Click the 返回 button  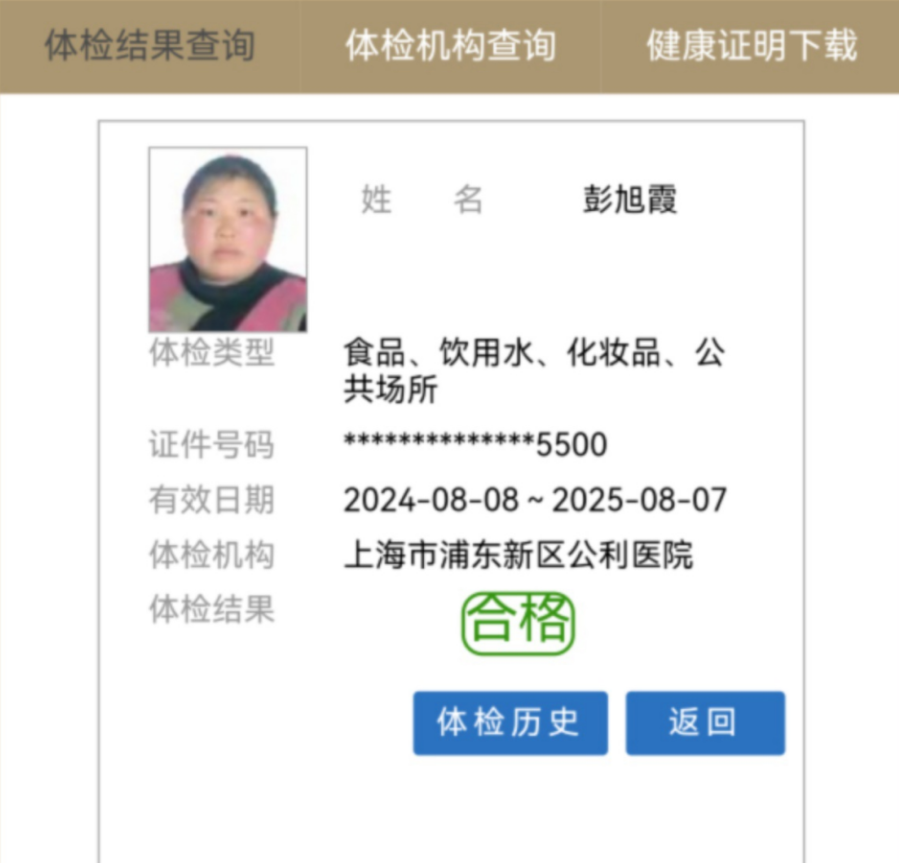[705, 723]
